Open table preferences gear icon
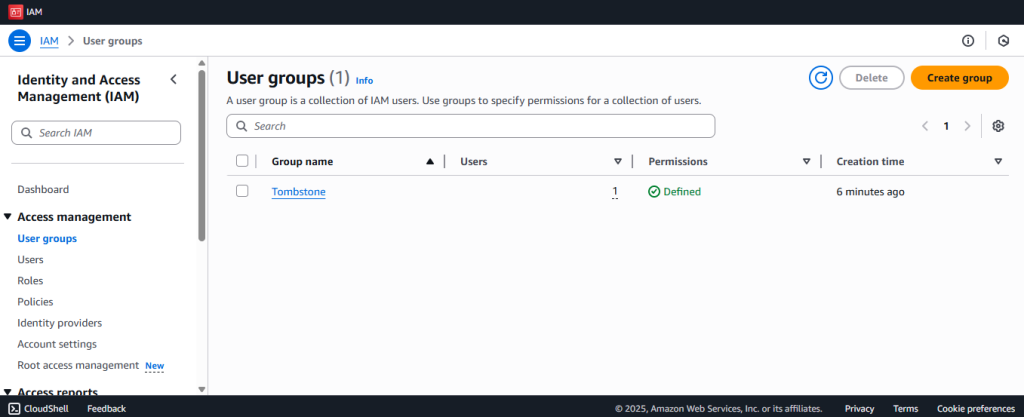The width and height of the screenshot is (1024, 417). tap(998, 126)
